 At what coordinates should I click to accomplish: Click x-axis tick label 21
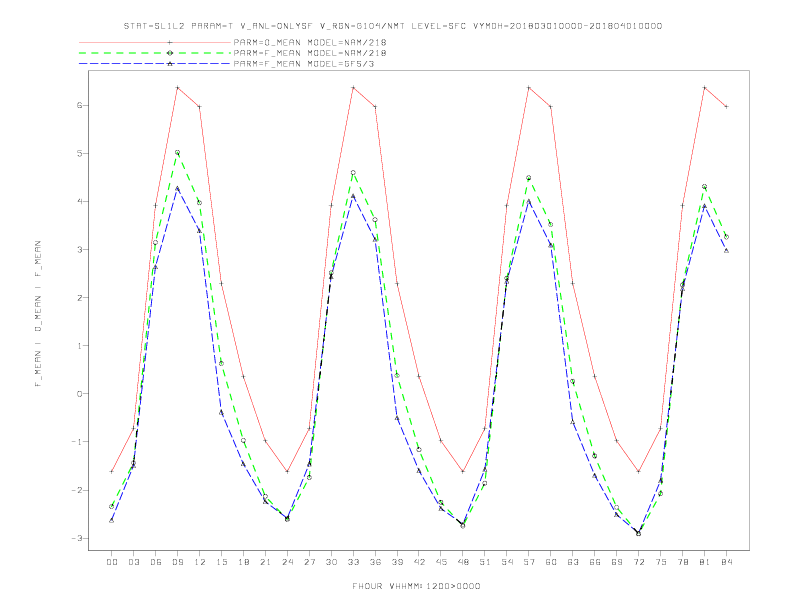[x=265, y=562]
